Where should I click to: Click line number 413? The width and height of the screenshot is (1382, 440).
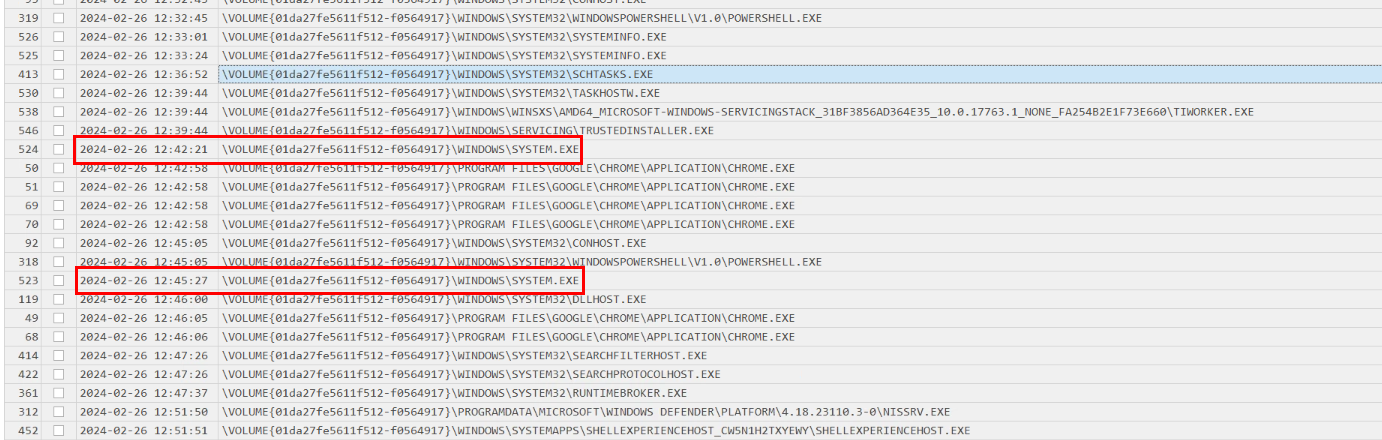(x=28, y=74)
